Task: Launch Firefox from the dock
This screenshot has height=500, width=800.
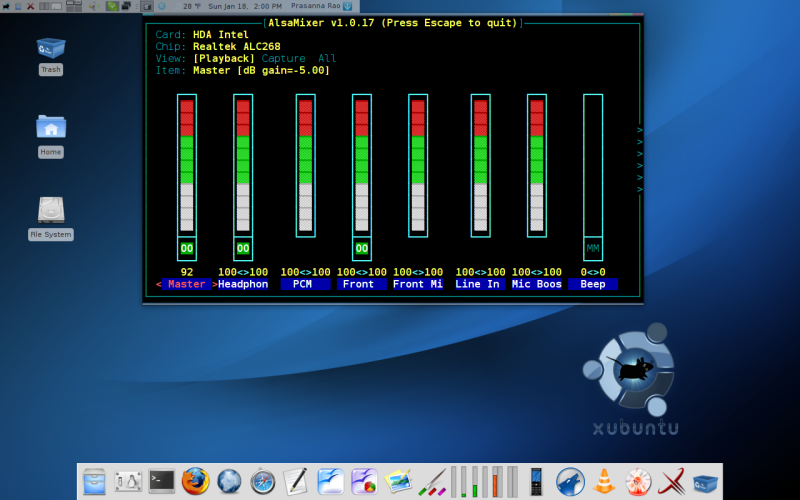Action: coord(195,481)
